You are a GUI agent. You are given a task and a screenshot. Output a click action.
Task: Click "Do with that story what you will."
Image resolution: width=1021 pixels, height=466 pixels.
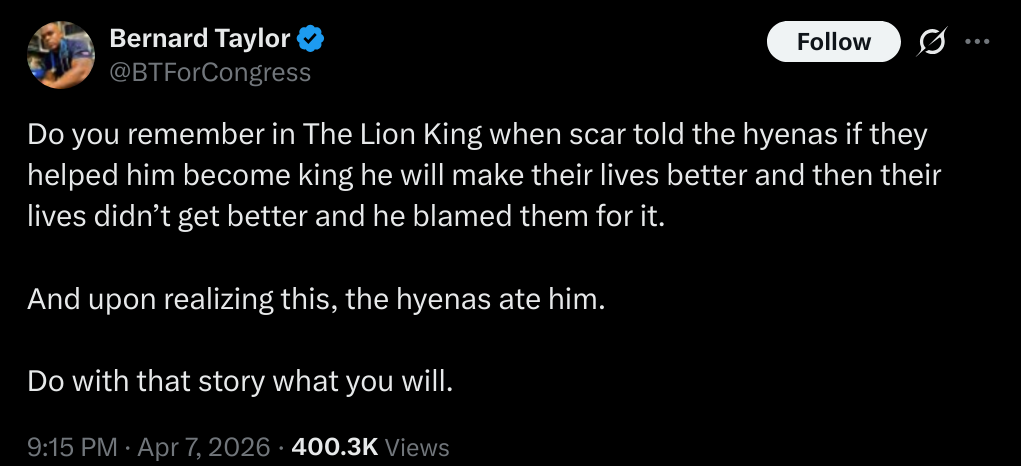[x=240, y=381]
